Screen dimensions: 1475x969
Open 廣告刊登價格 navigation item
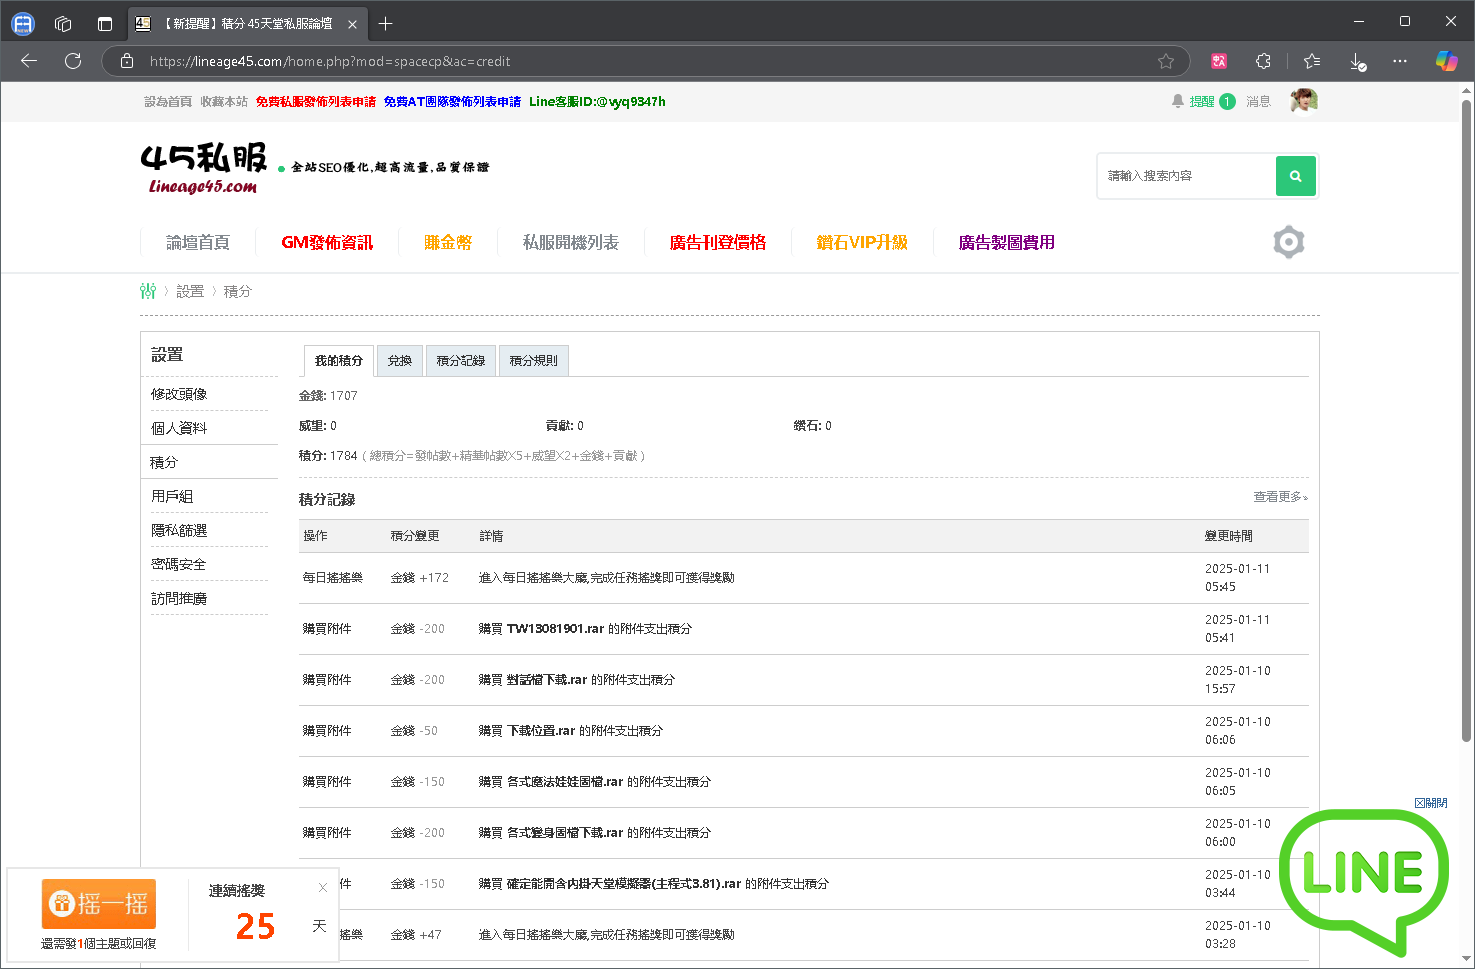pos(718,242)
